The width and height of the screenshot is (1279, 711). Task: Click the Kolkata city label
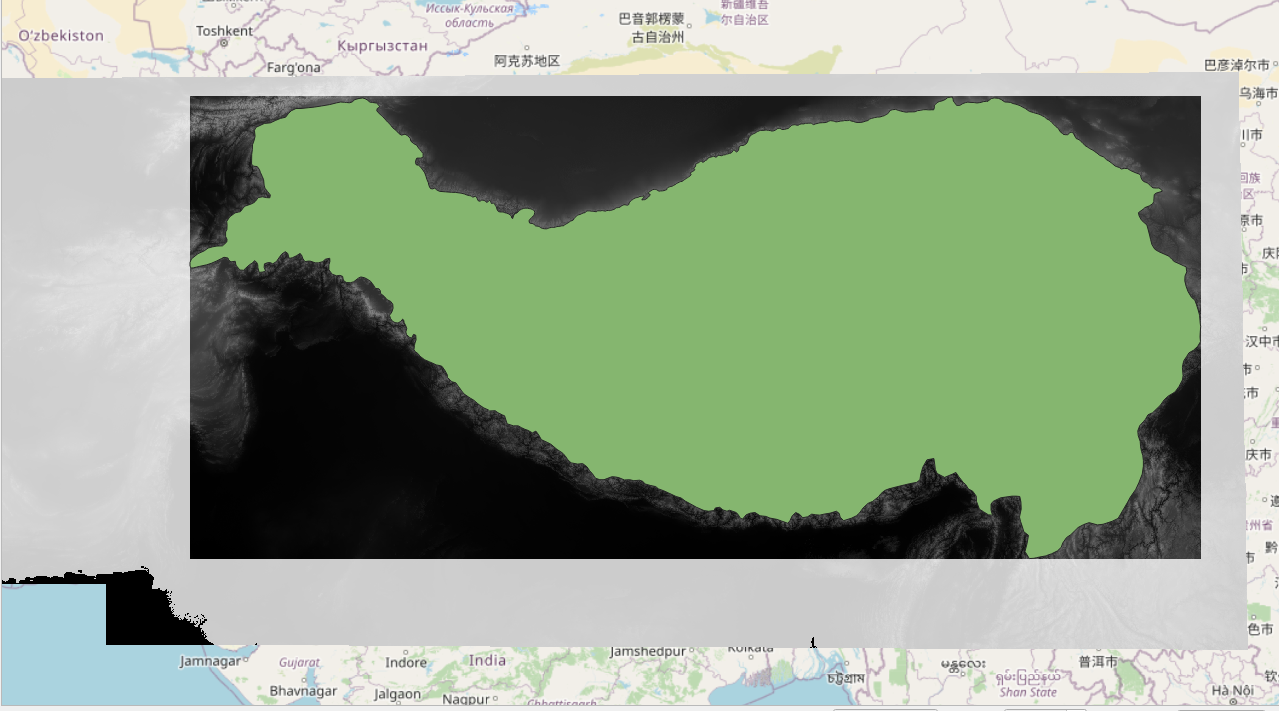click(x=750, y=649)
